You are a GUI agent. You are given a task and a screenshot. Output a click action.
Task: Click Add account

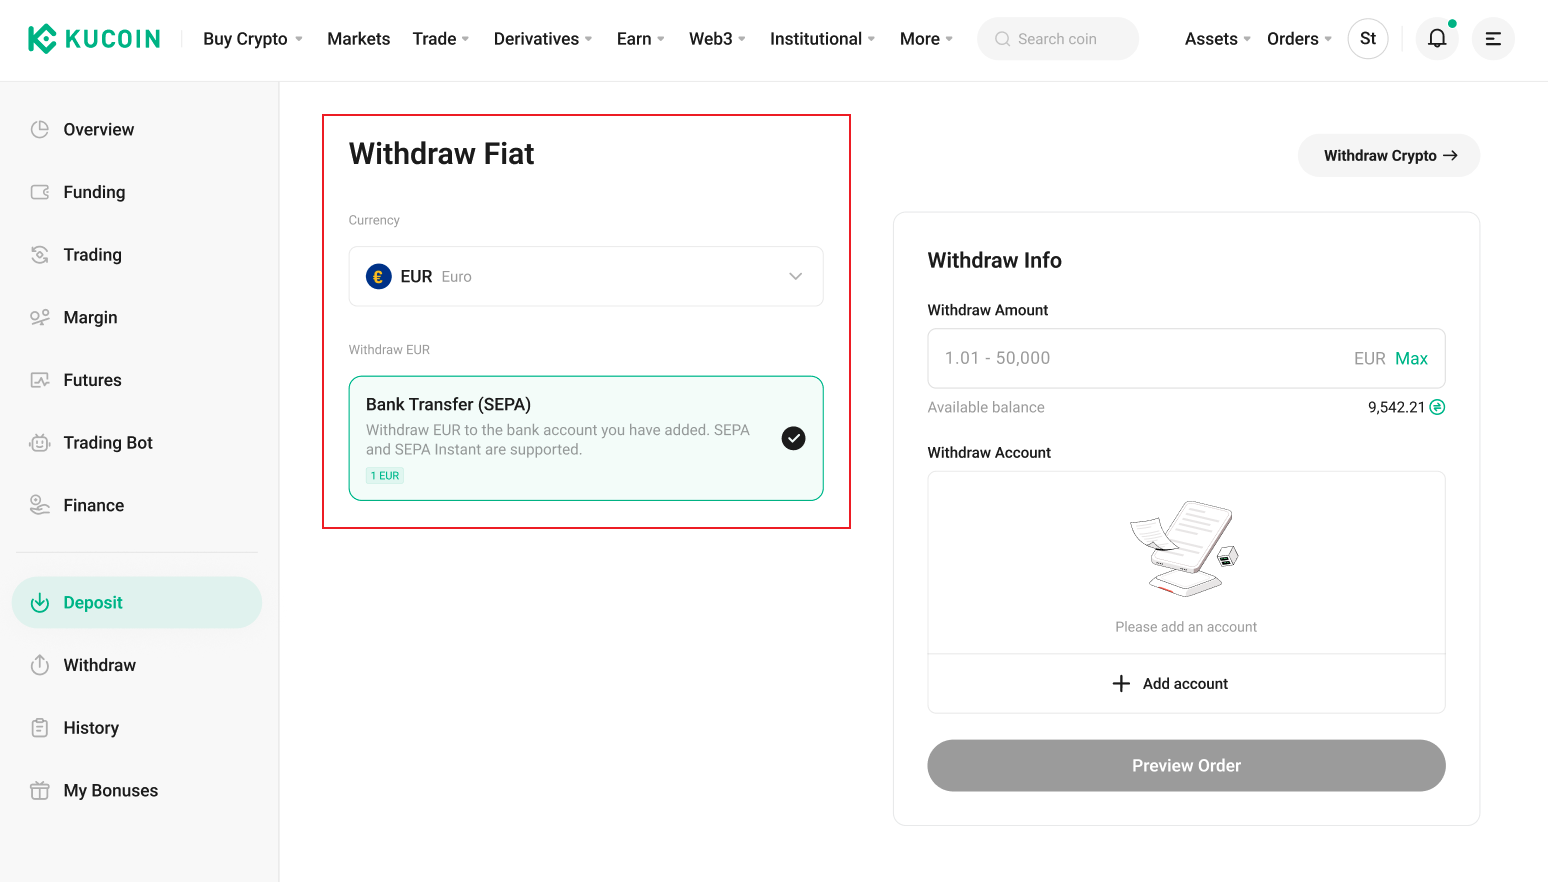point(1185,684)
